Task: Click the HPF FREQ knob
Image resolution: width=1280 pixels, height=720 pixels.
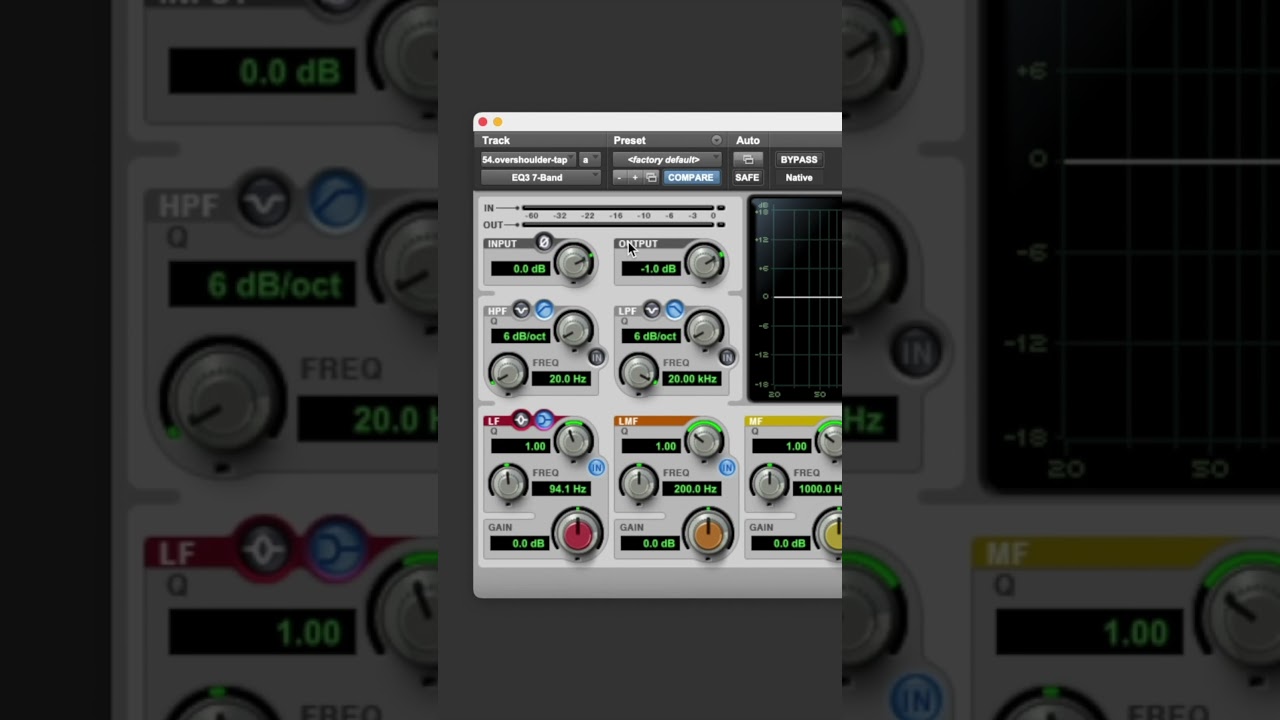Action: [x=508, y=373]
